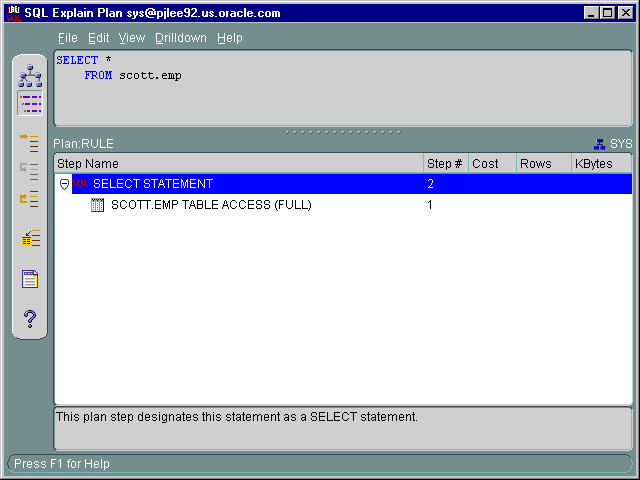
Task: Click the step forward arrow icon
Action: tap(30, 142)
